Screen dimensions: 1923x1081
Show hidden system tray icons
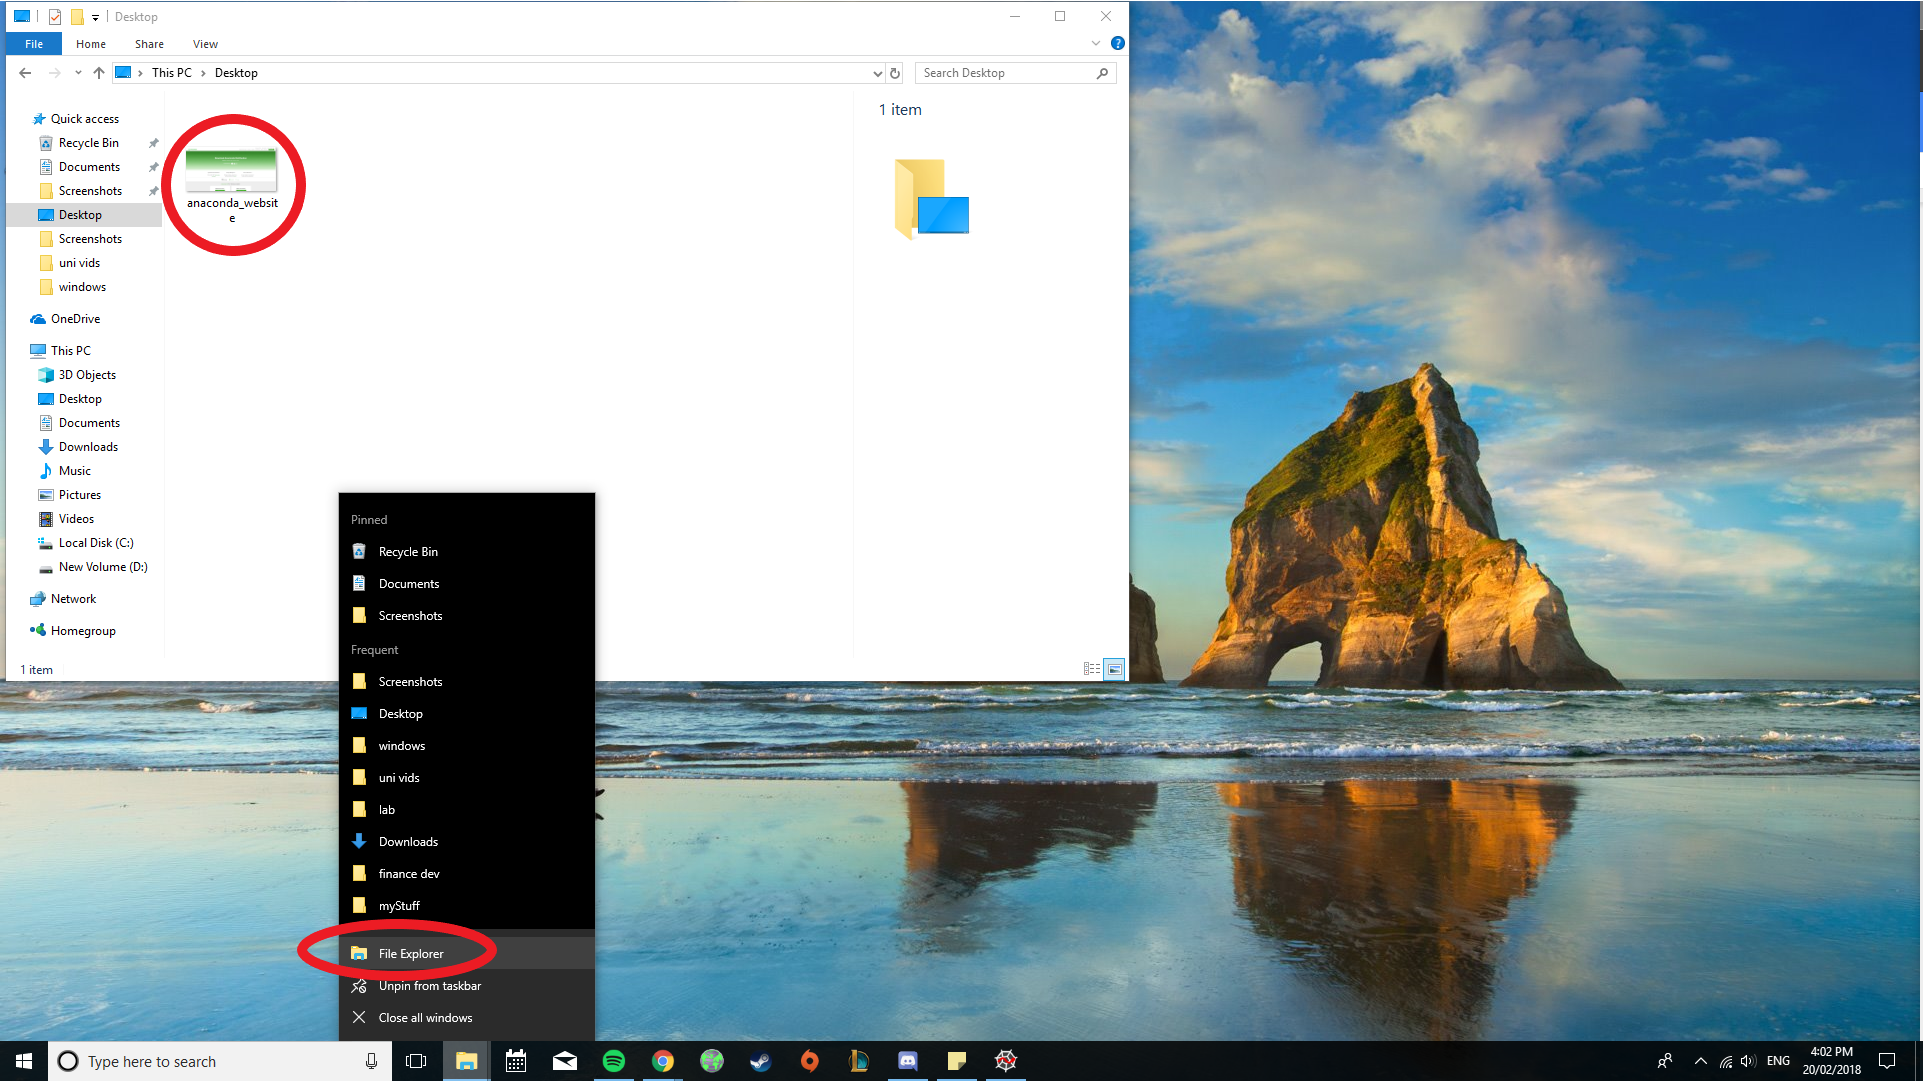coord(1701,1061)
